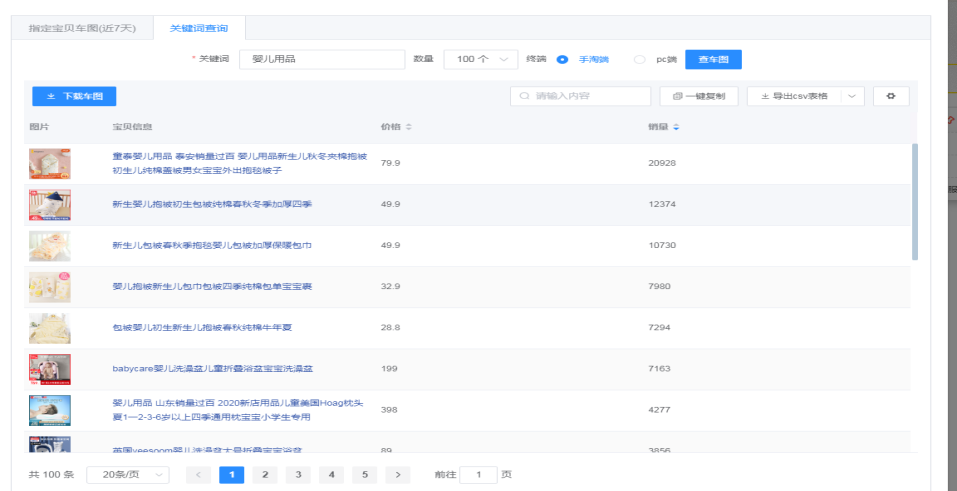Select the 手淘端 terminal radio button
The image size is (957, 491).
click(562, 59)
